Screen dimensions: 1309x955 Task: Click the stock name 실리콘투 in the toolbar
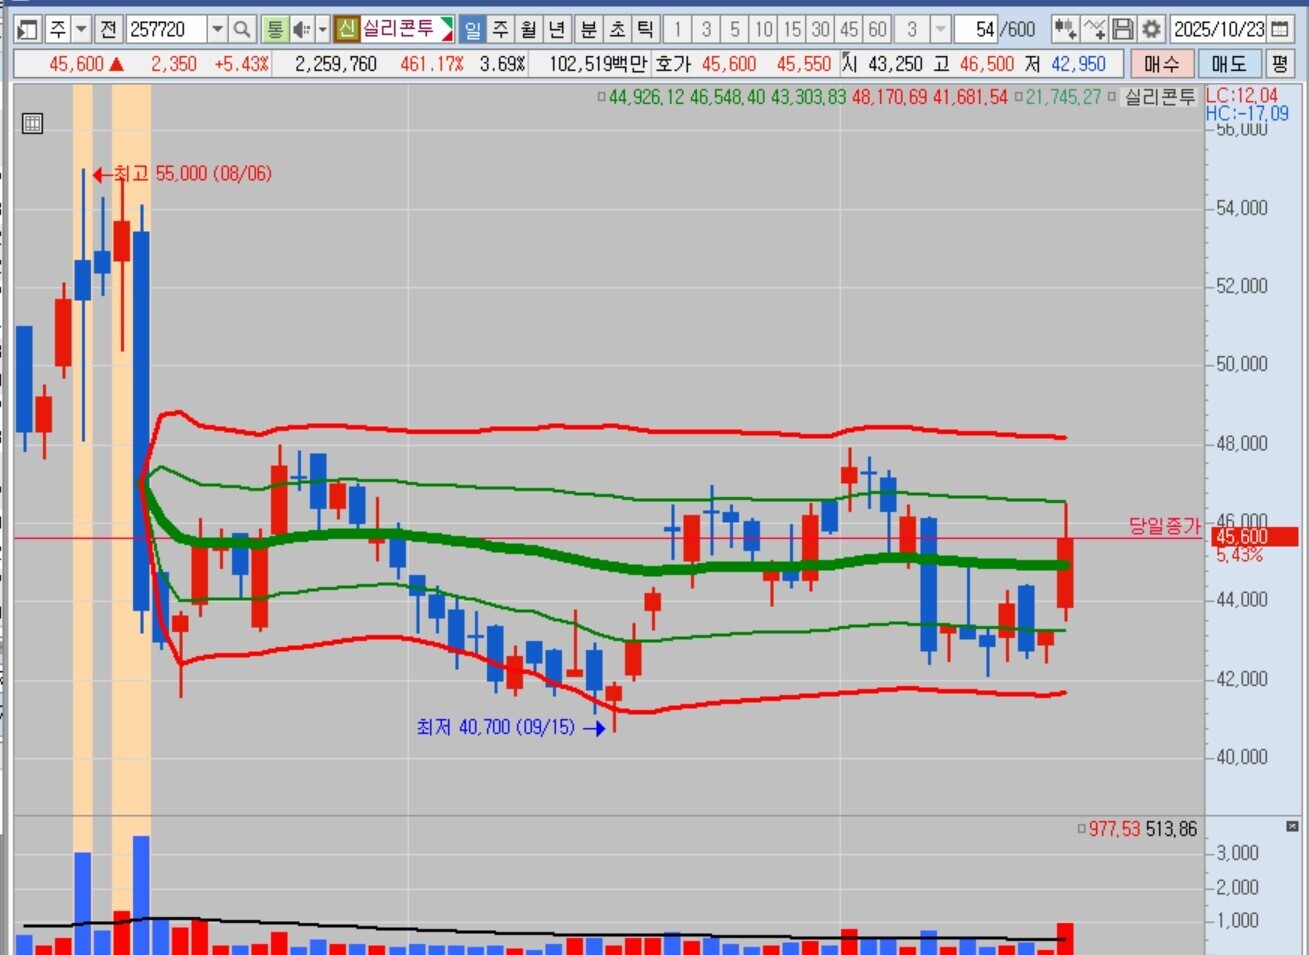pyautogui.click(x=398, y=29)
